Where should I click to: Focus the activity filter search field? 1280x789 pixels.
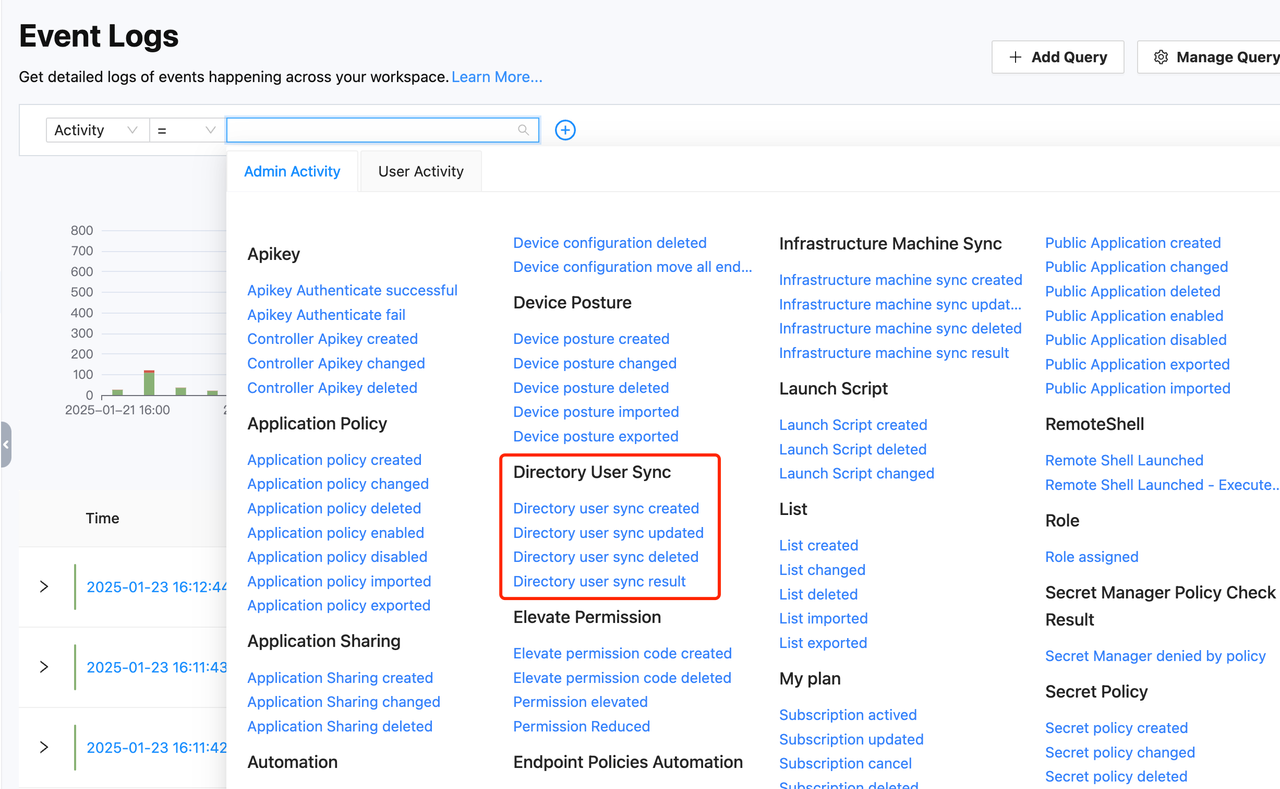coord(383,130)
